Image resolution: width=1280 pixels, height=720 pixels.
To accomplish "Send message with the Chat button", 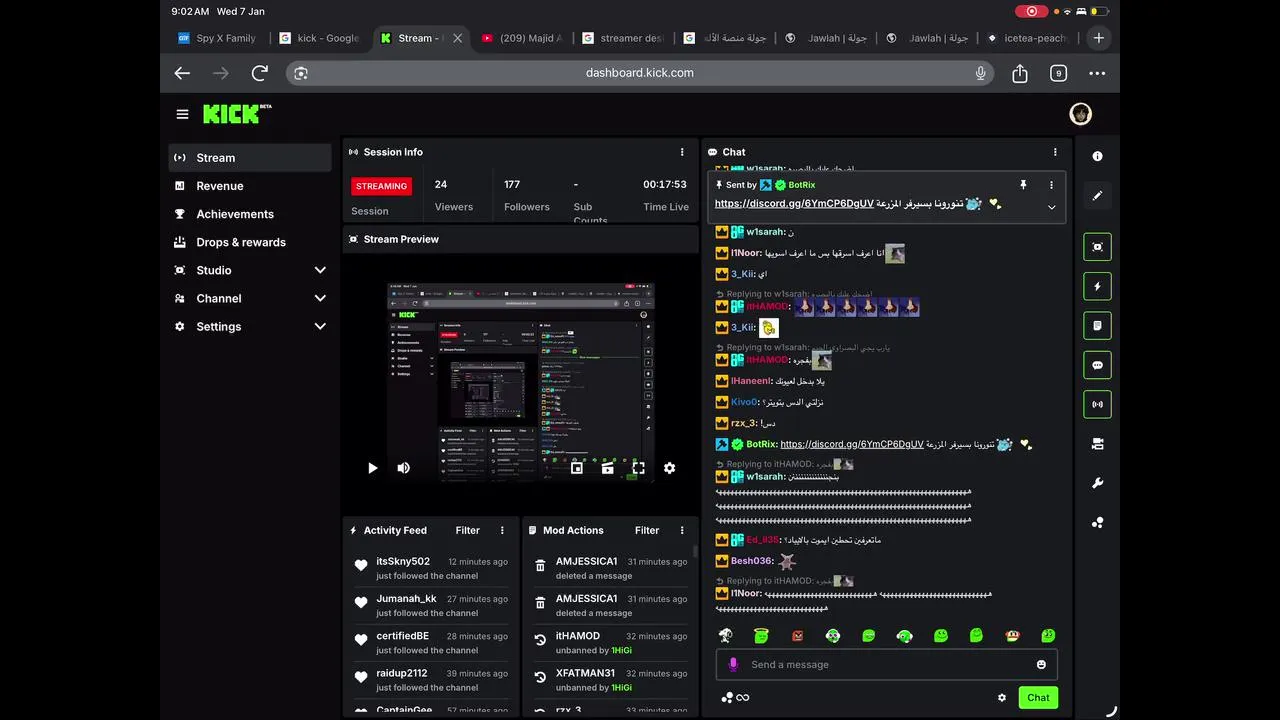I will coord(1038,697).
